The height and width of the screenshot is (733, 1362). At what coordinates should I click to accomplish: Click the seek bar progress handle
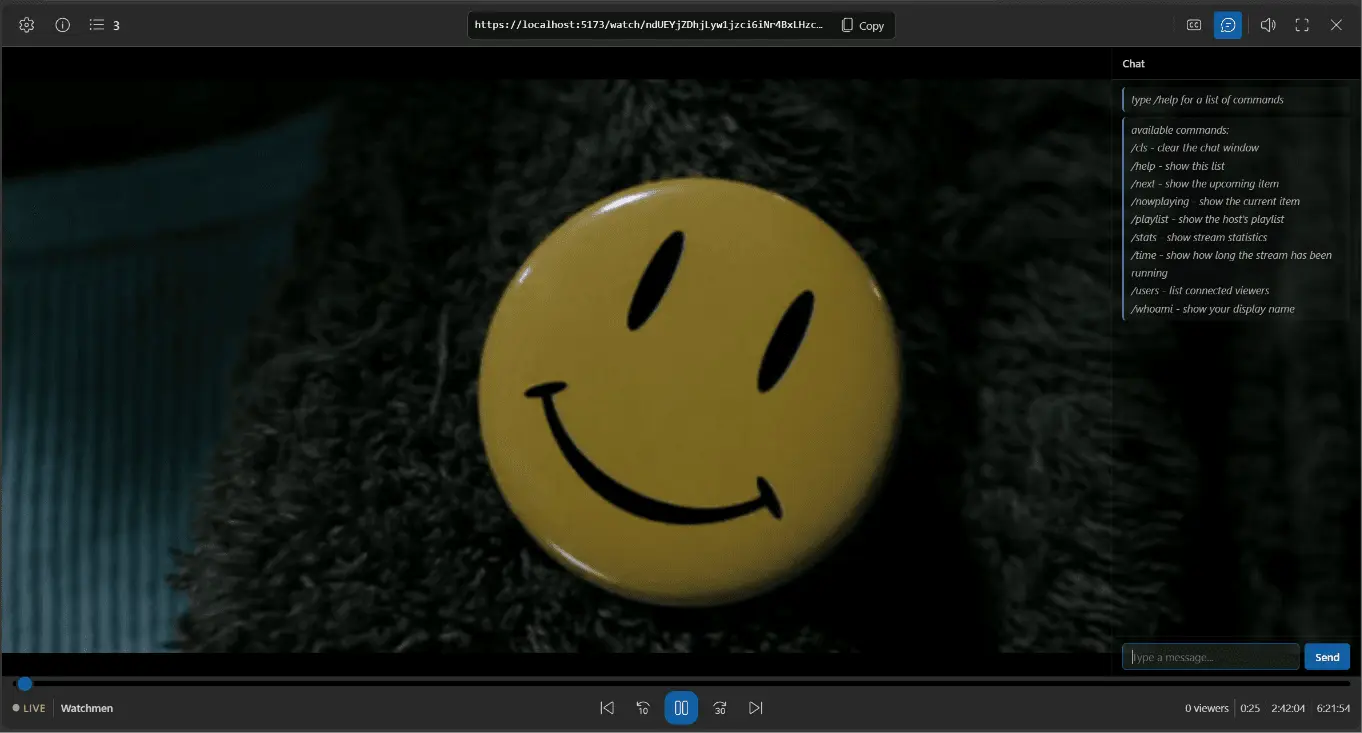25,684
